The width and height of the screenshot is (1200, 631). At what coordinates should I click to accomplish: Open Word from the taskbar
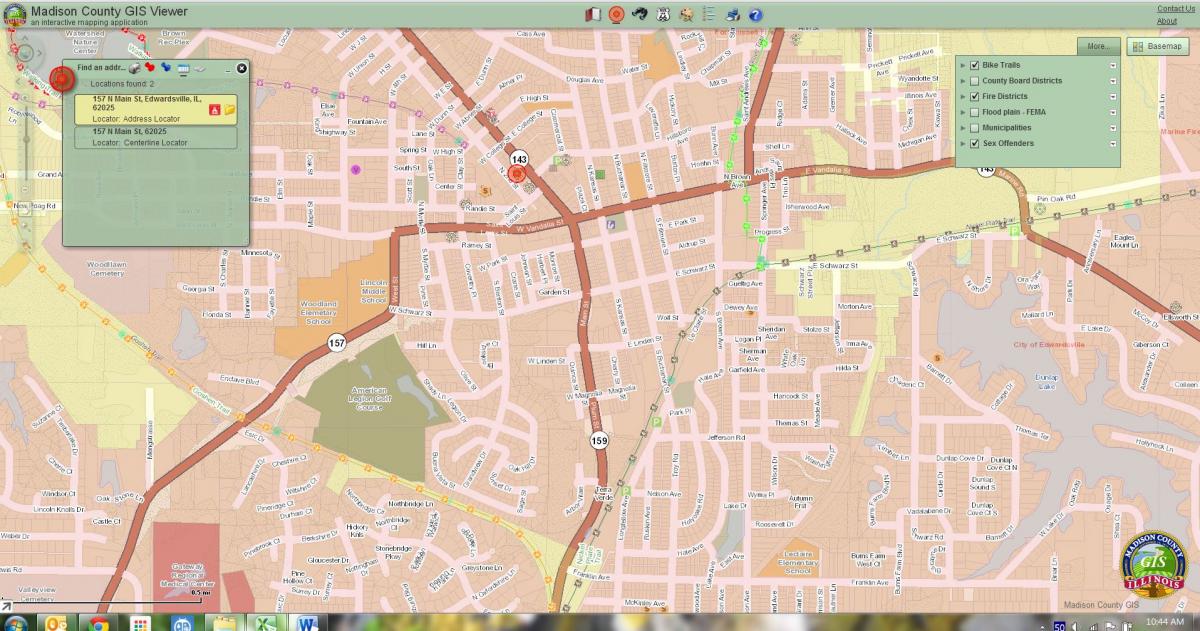coord(307,623)
